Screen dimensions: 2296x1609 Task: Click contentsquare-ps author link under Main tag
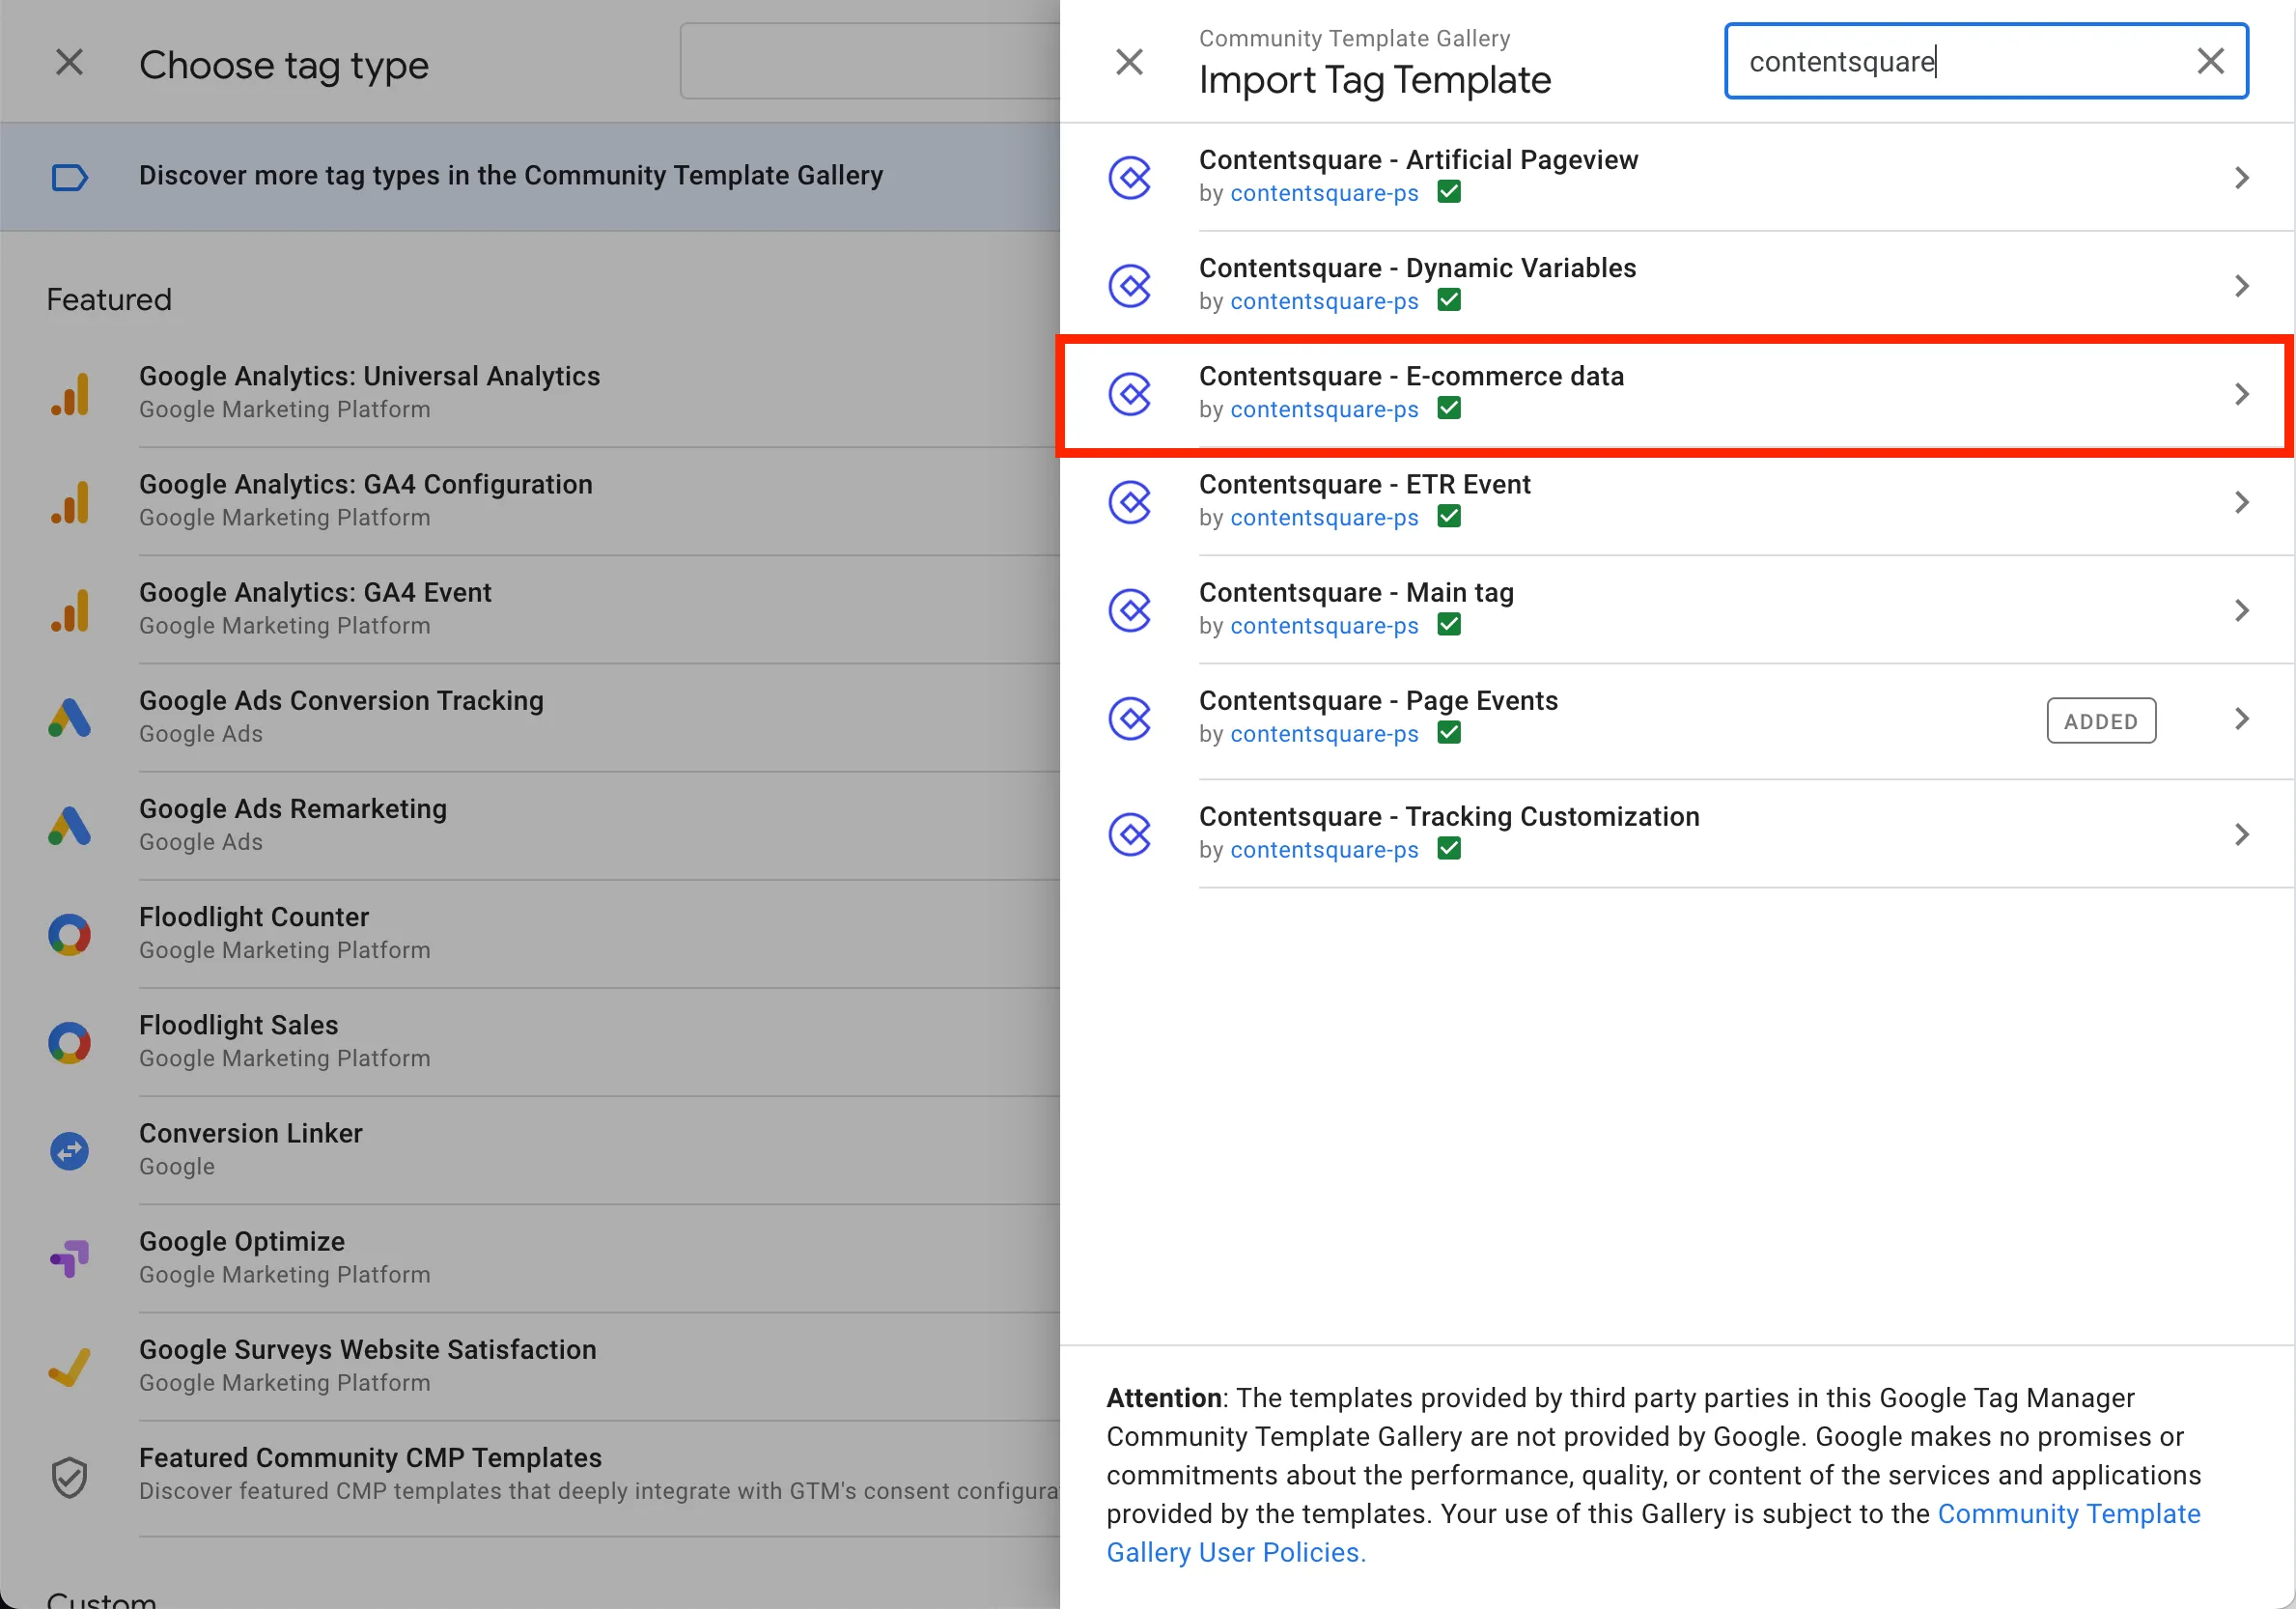click(1324, 626)
